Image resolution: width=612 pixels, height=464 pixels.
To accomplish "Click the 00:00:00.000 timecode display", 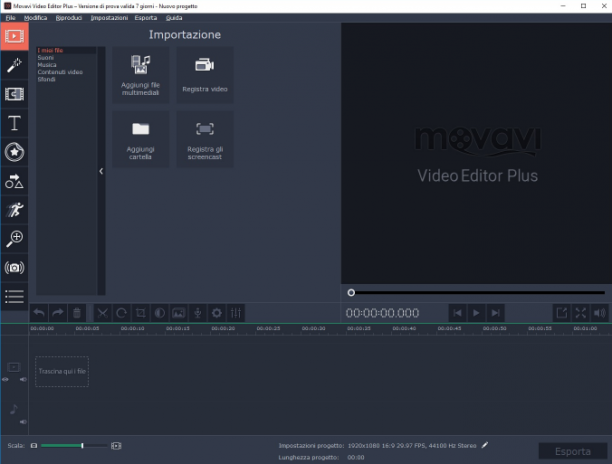I will (x=382, y=313).
